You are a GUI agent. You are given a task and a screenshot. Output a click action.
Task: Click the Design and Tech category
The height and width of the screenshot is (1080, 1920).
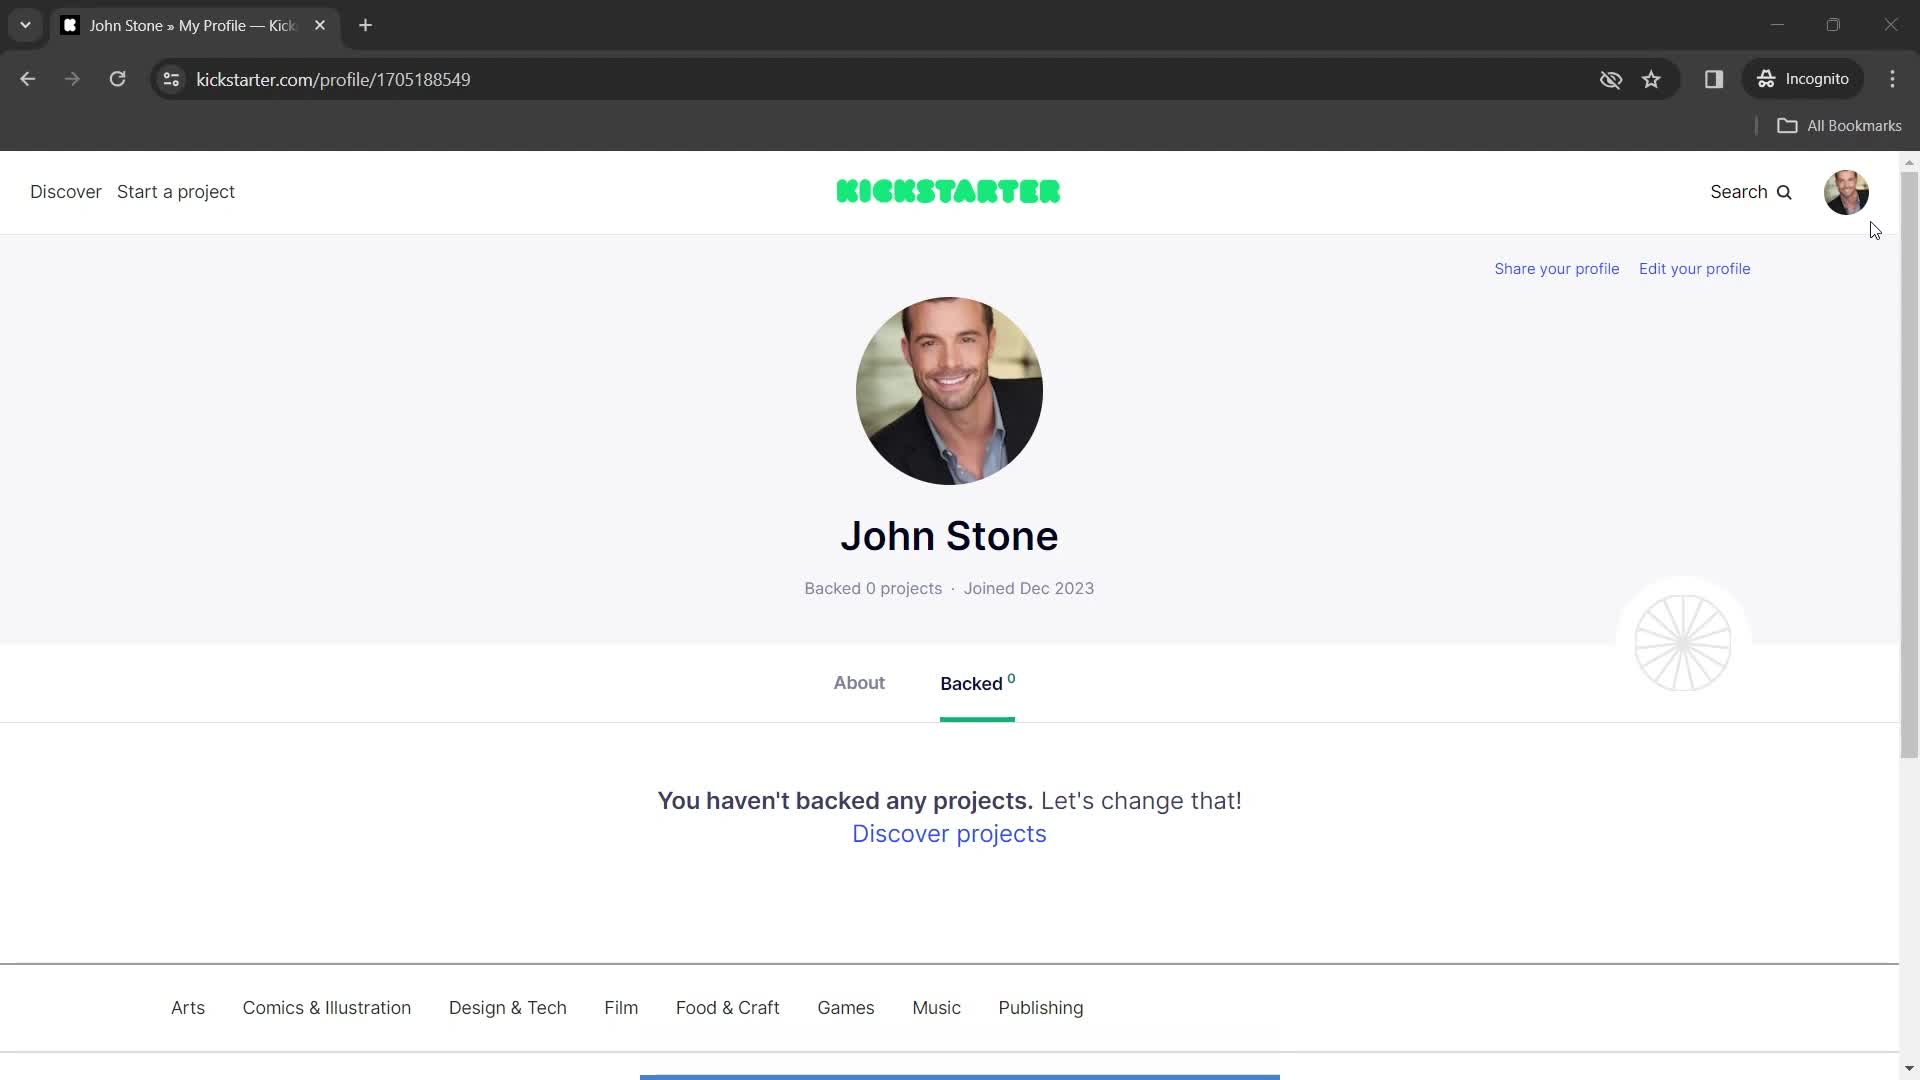point(508,1007)
